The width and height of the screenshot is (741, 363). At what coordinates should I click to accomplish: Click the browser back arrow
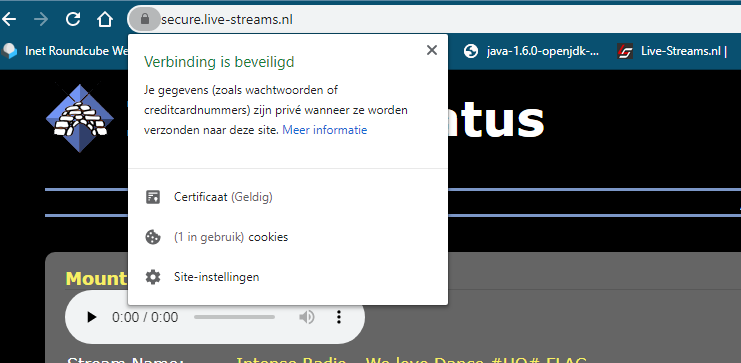point(9,19)
